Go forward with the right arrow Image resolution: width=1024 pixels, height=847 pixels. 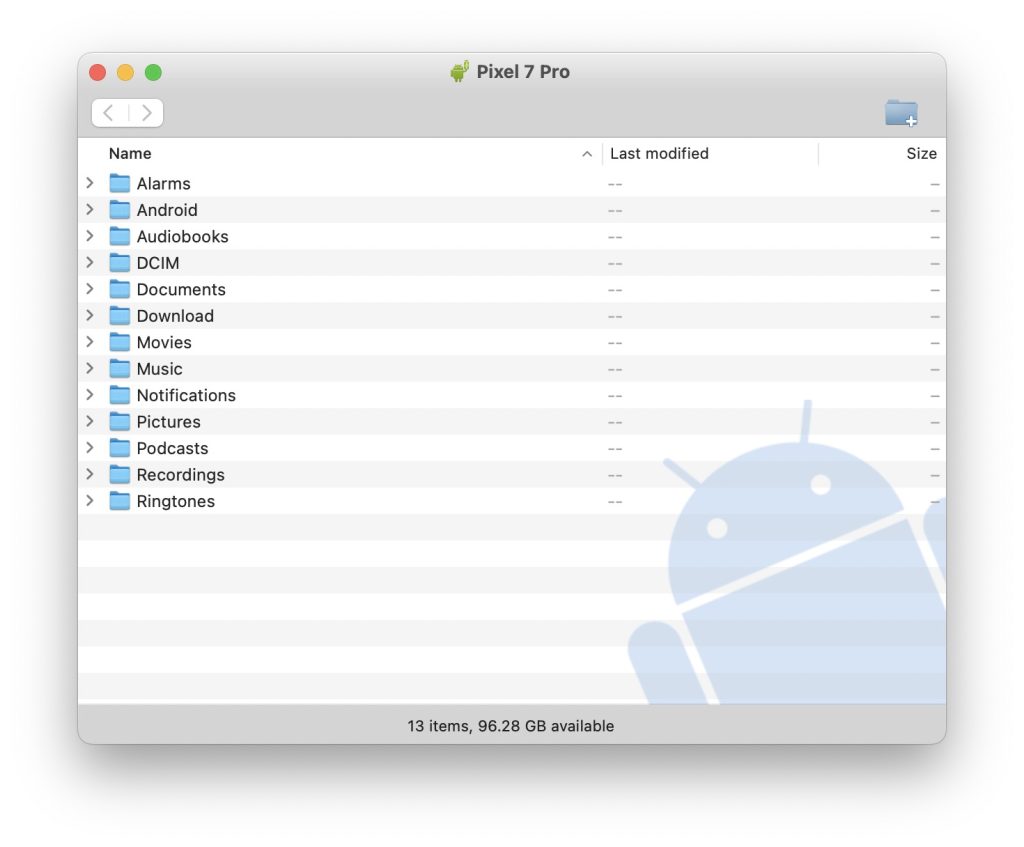pos(147,113)
